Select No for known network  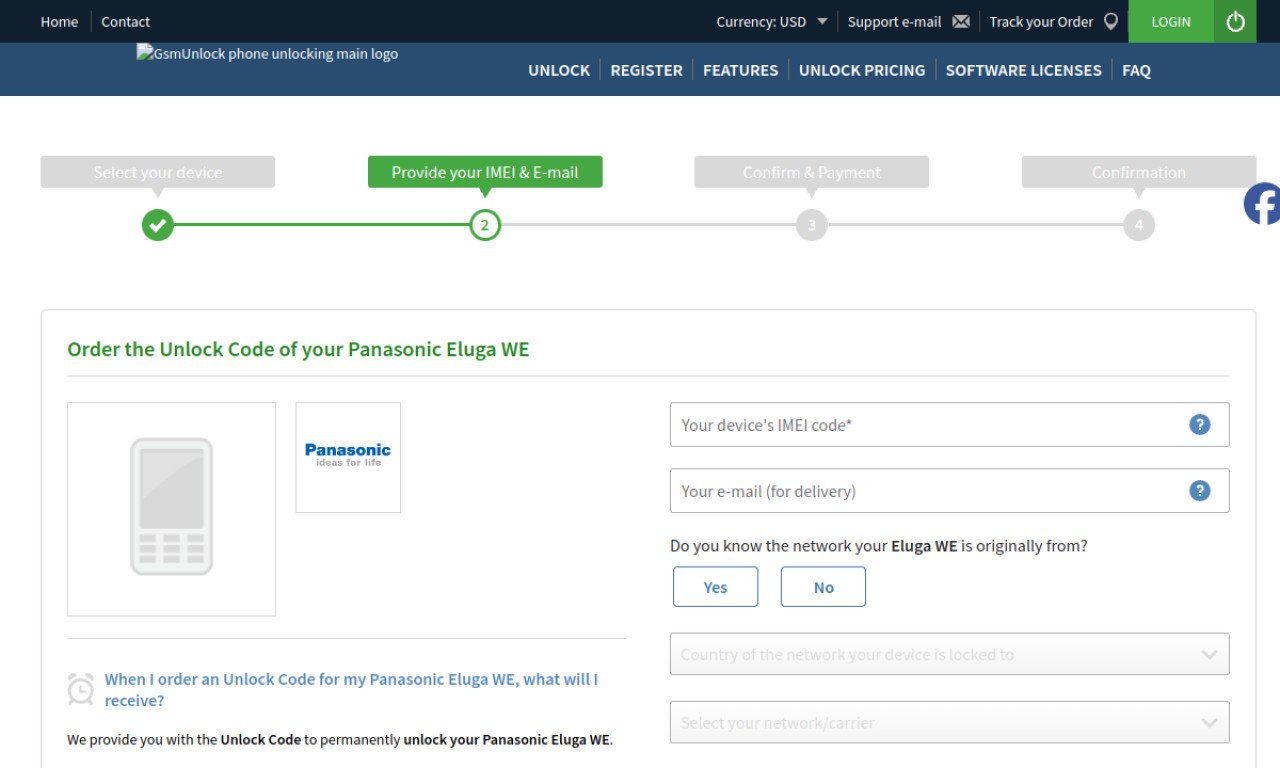(823, 587)
